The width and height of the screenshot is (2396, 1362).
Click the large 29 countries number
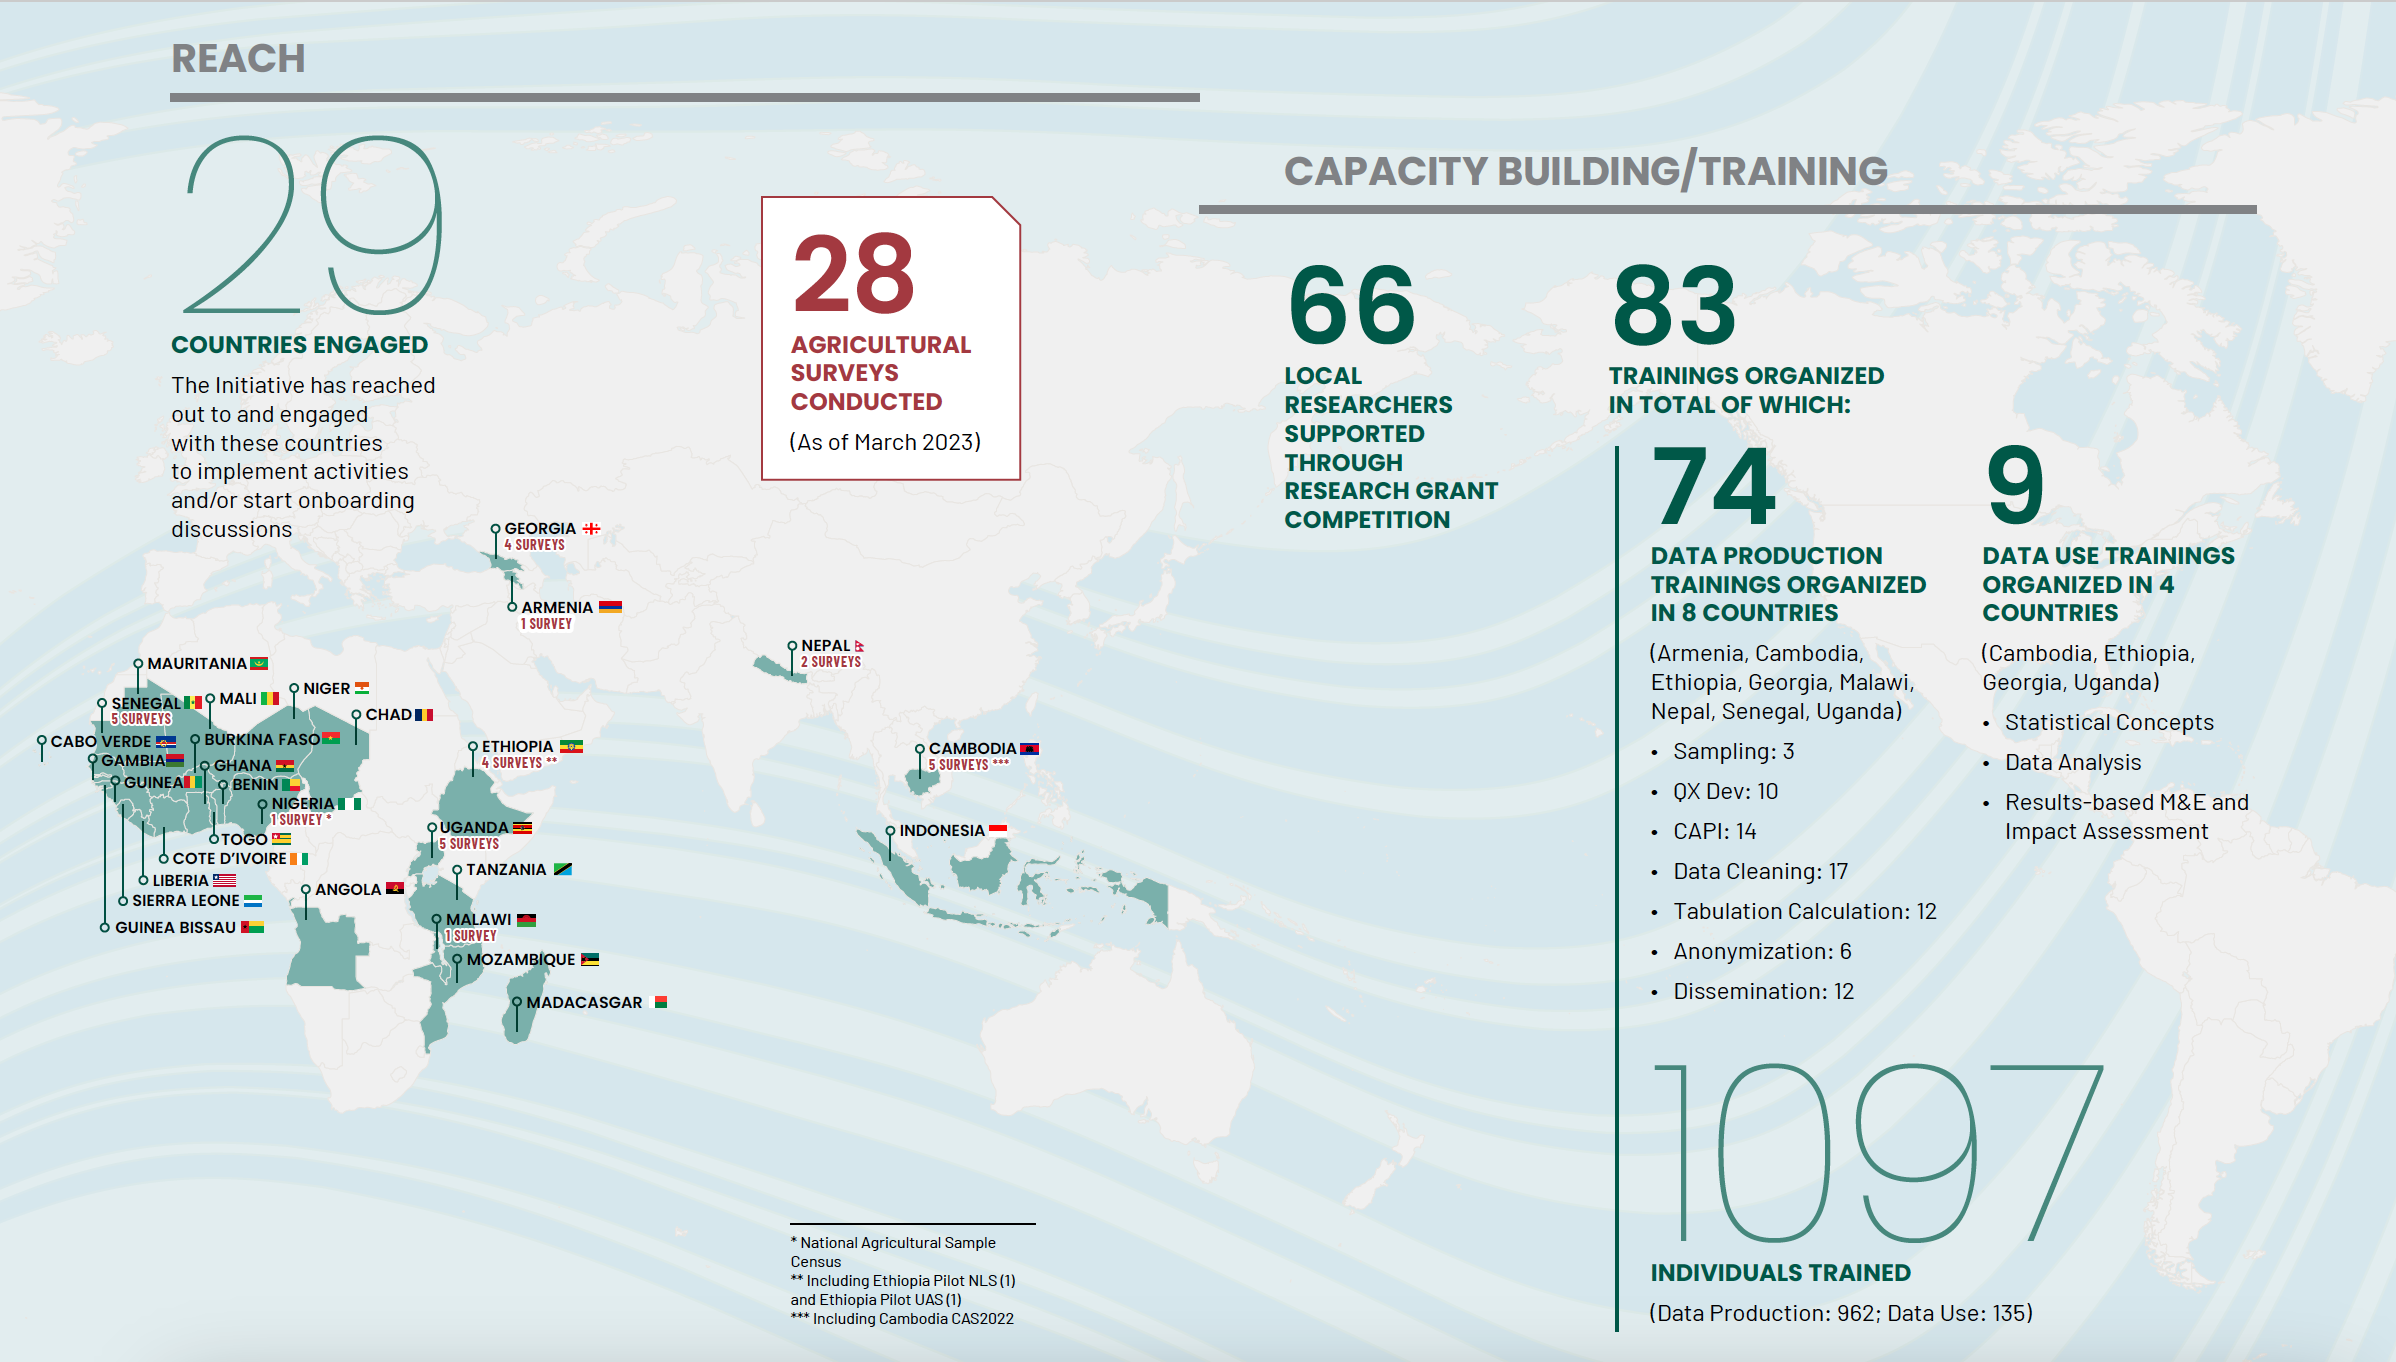pos(313,226)
